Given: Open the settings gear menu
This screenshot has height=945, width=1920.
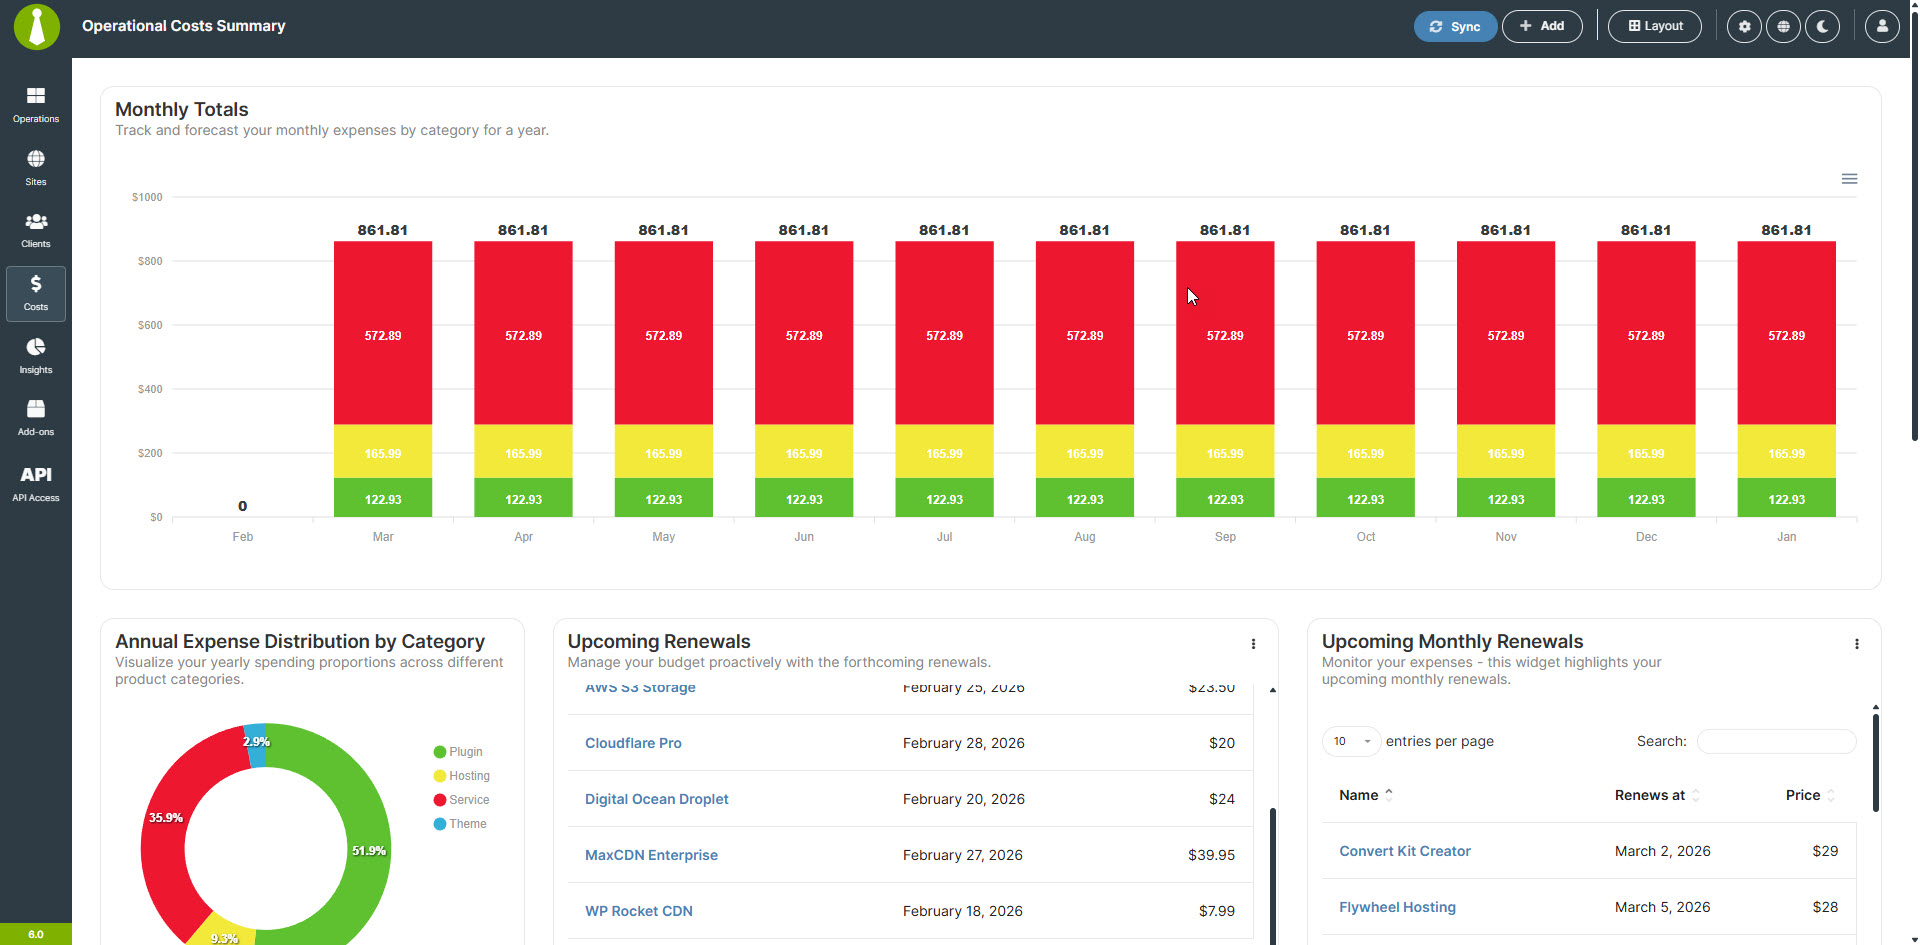Looking at the screenshot, I should [1743, 26].
